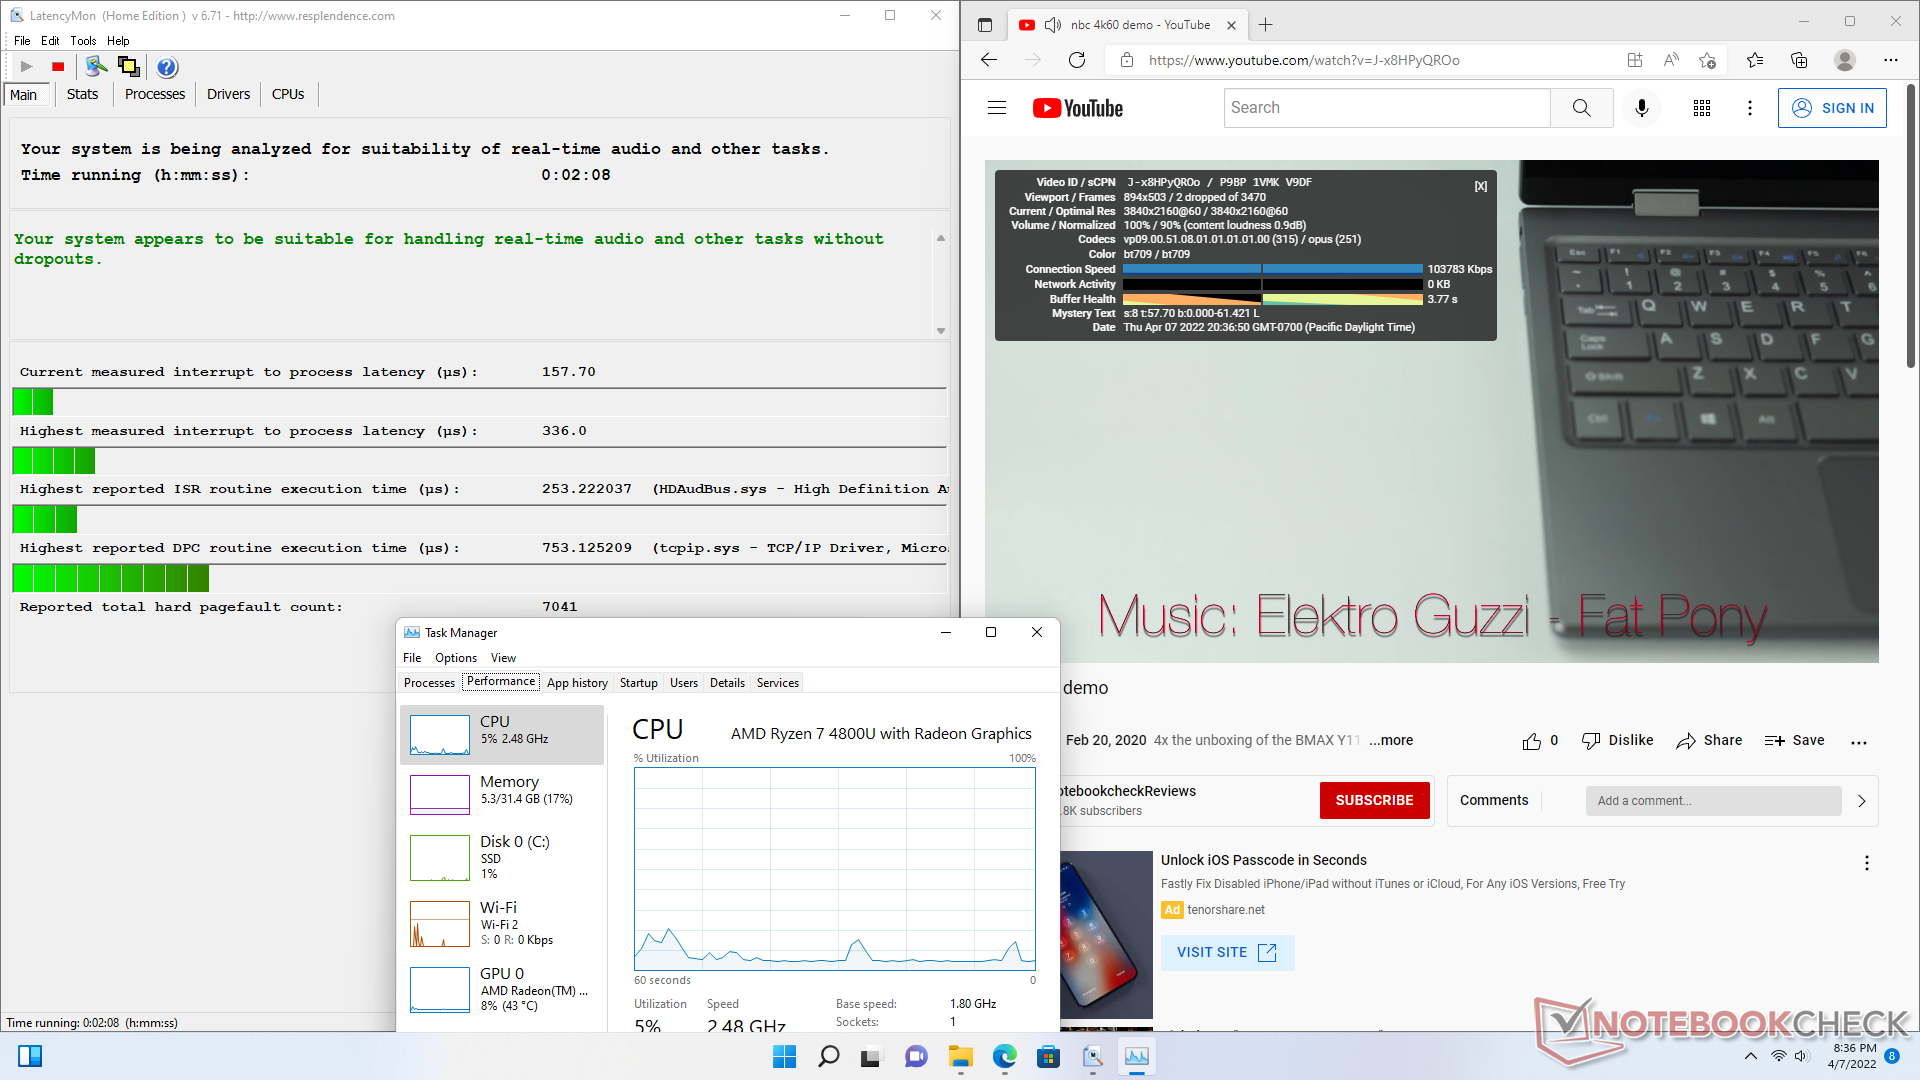Stop the LatencyMon monitor with red button
Image resolution: width=1920 pixels, height=1080 pixels.
click(x=58, y=67)
